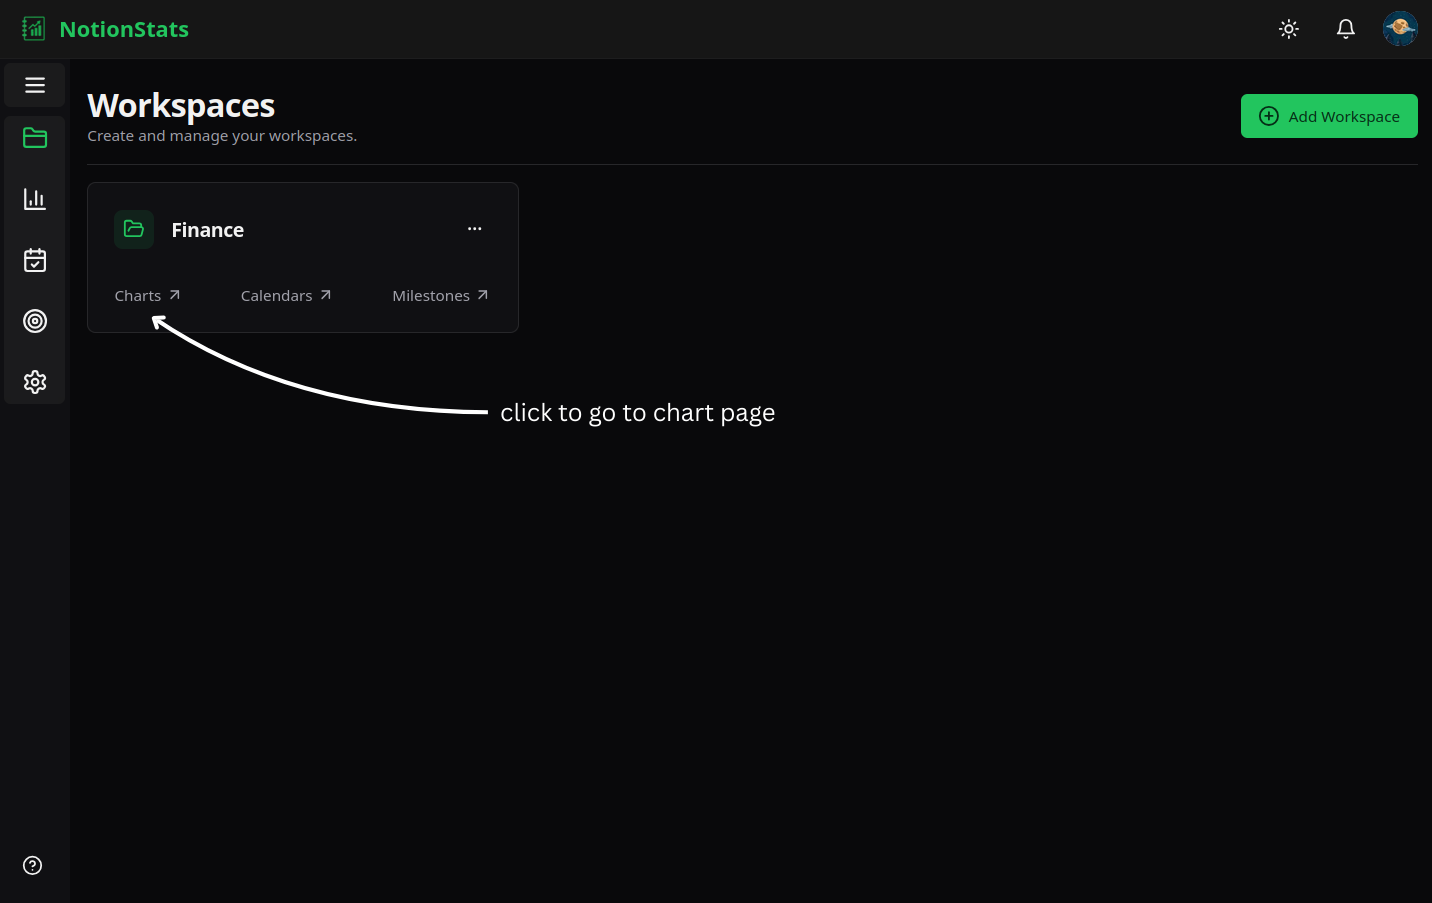Open Settings from the sidebar gear icon

pyautogui.click(x=35, y=382)
